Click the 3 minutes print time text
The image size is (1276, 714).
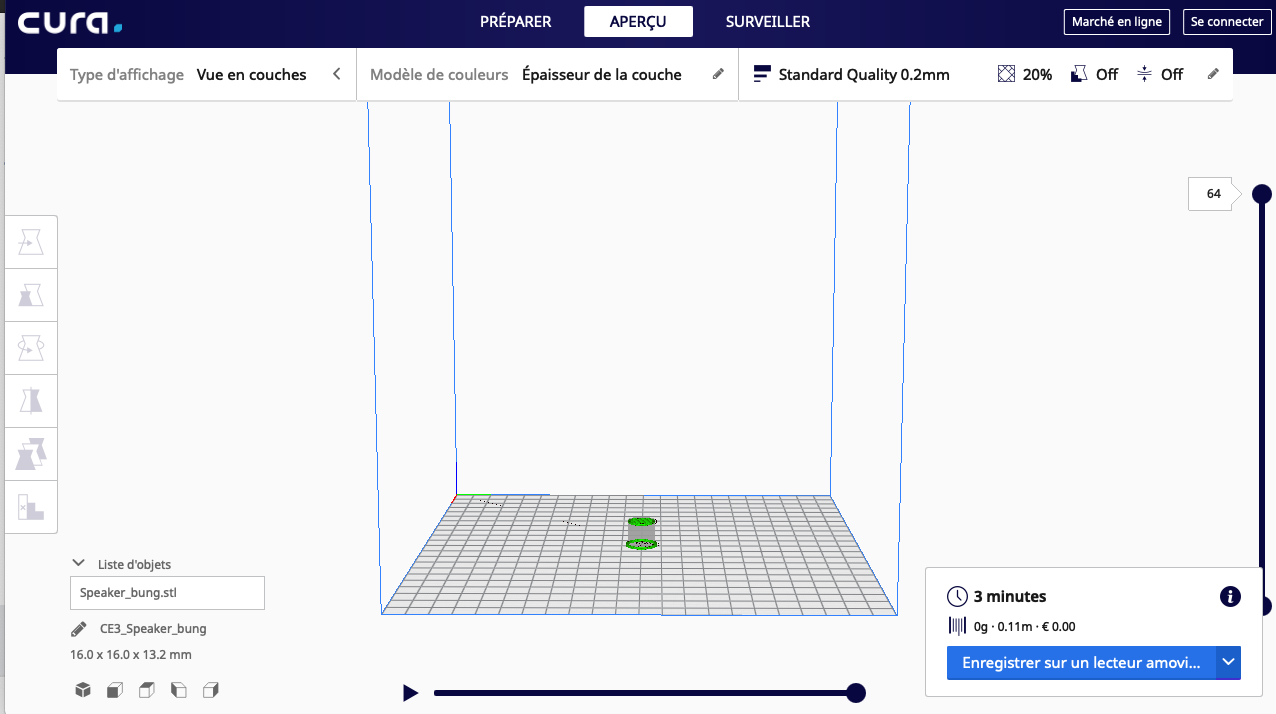pos(1010,597)
